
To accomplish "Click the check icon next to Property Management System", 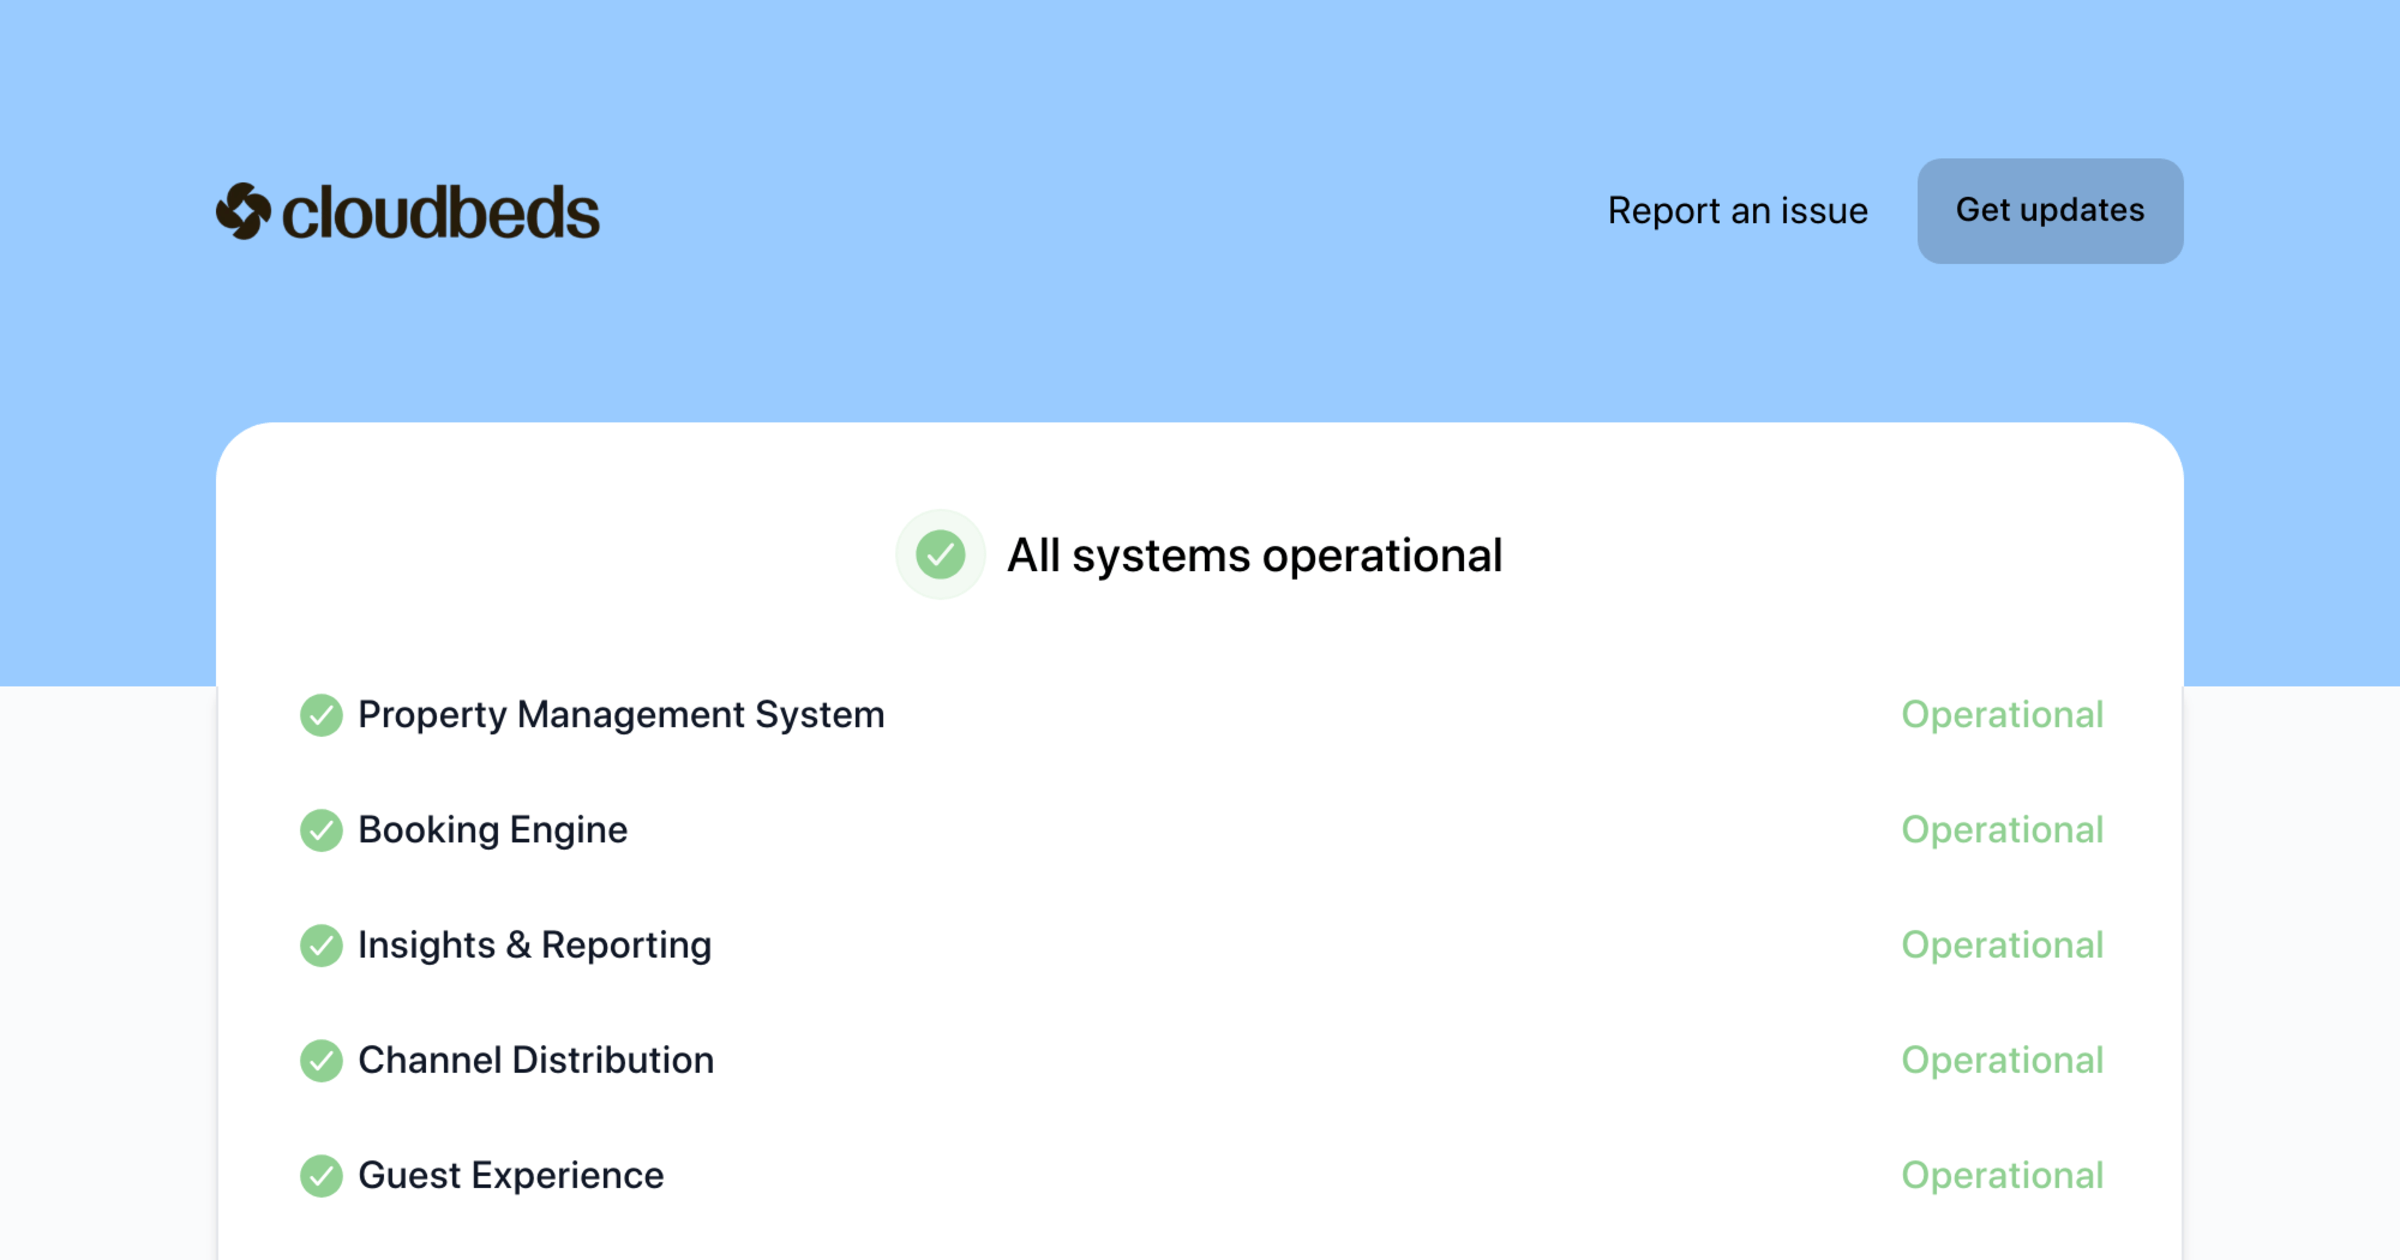I will pos(321,715).
